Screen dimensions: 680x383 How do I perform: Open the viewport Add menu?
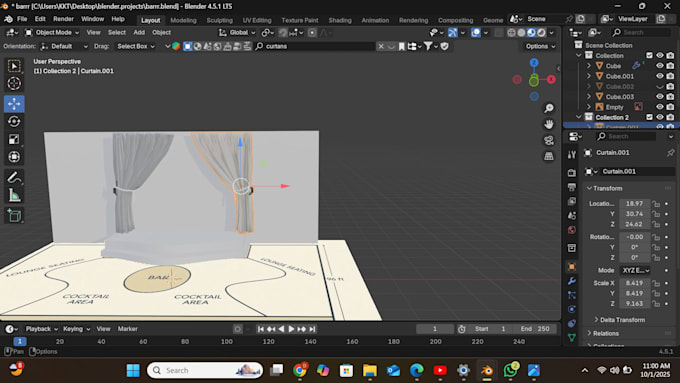point(139,33)
